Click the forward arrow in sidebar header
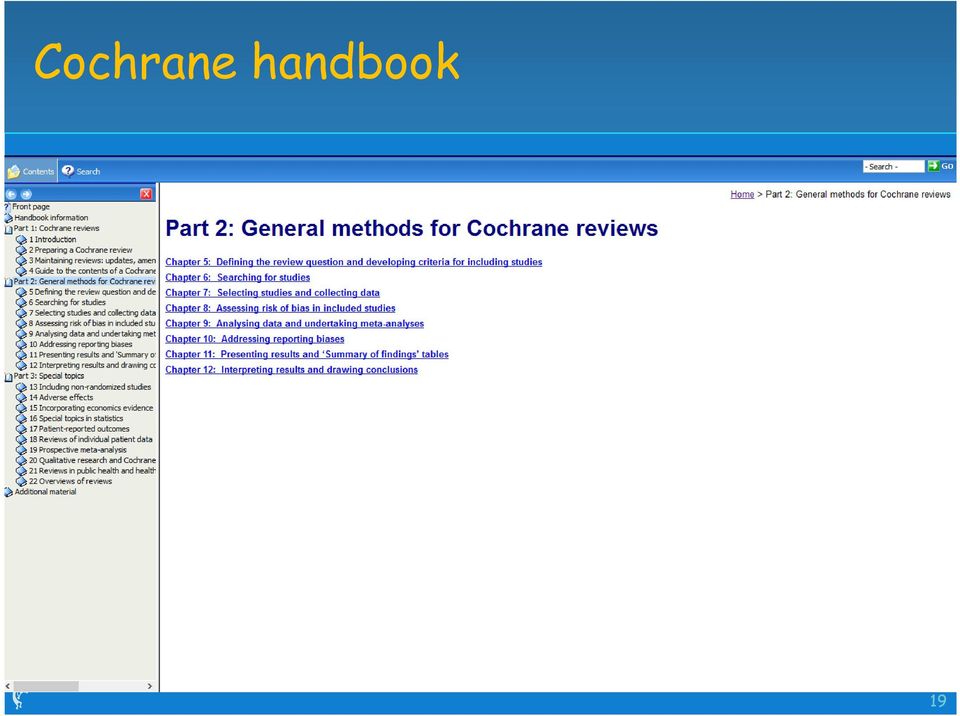The width and height of the screenshot is (960, 716). [26, 194]
